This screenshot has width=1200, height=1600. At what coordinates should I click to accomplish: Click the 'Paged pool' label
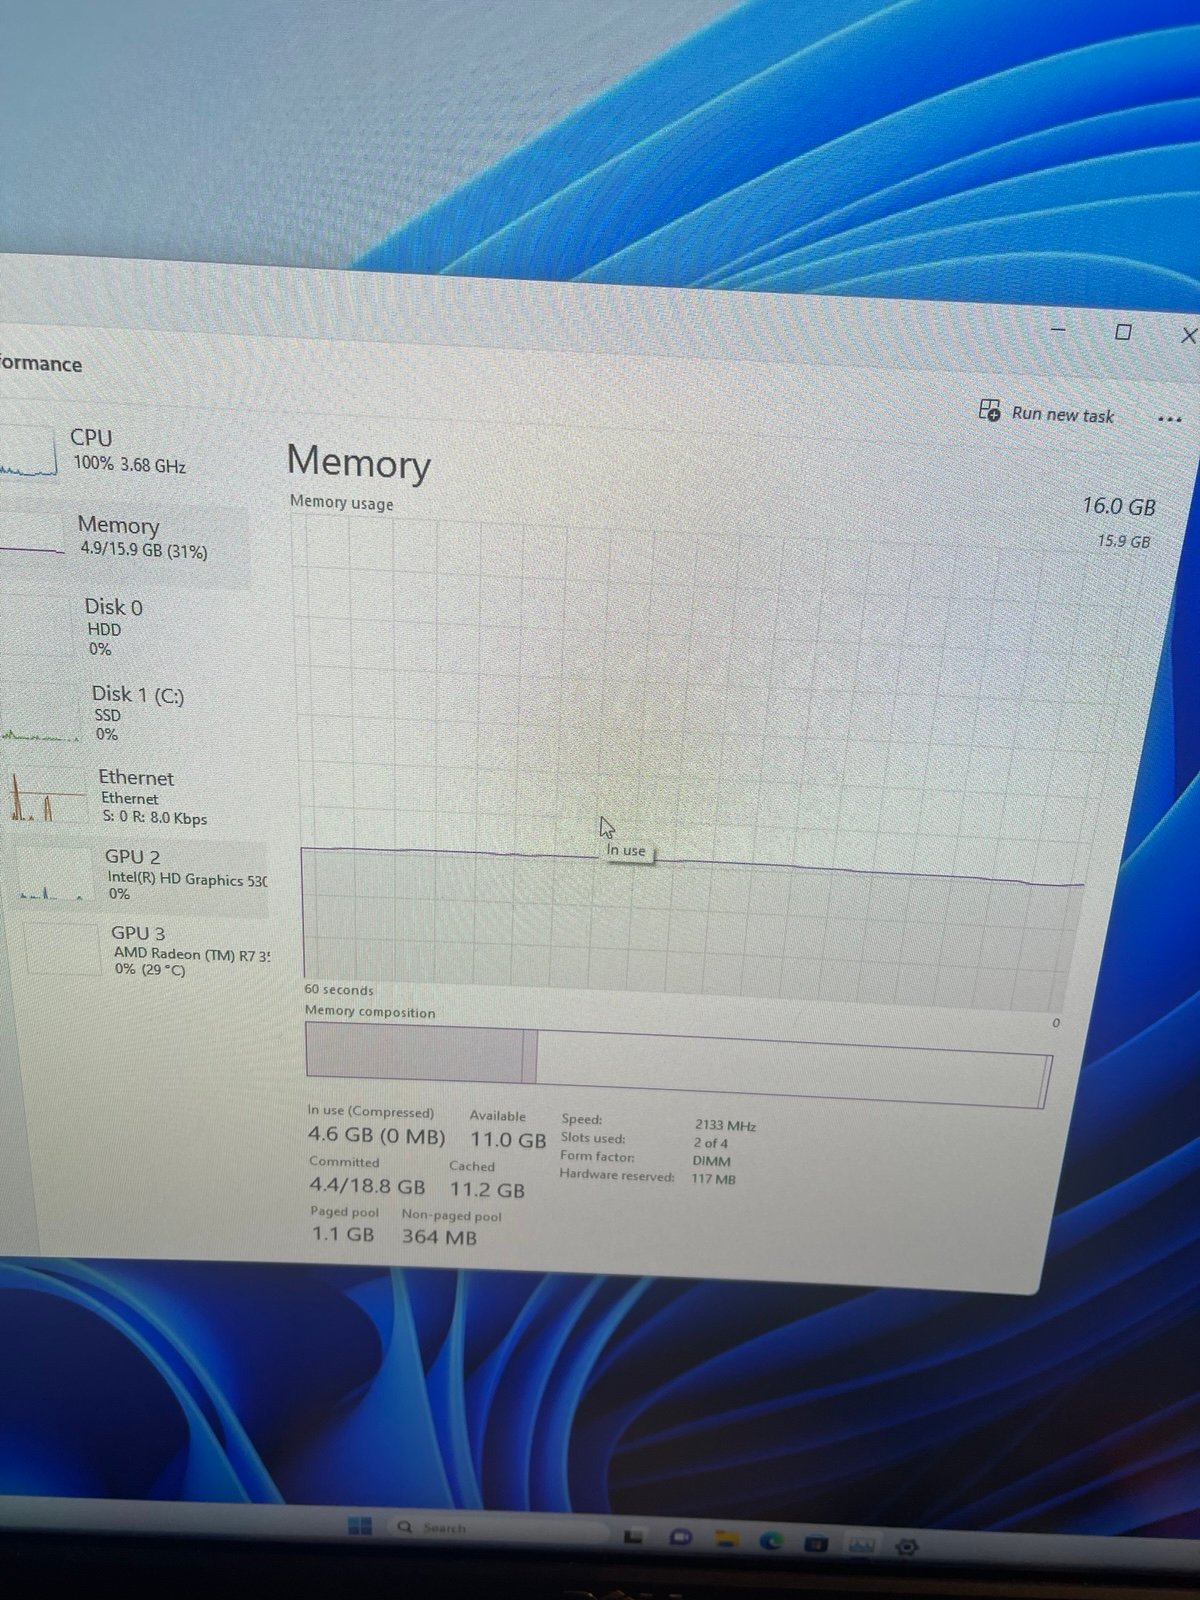[x=345, y=1212]
